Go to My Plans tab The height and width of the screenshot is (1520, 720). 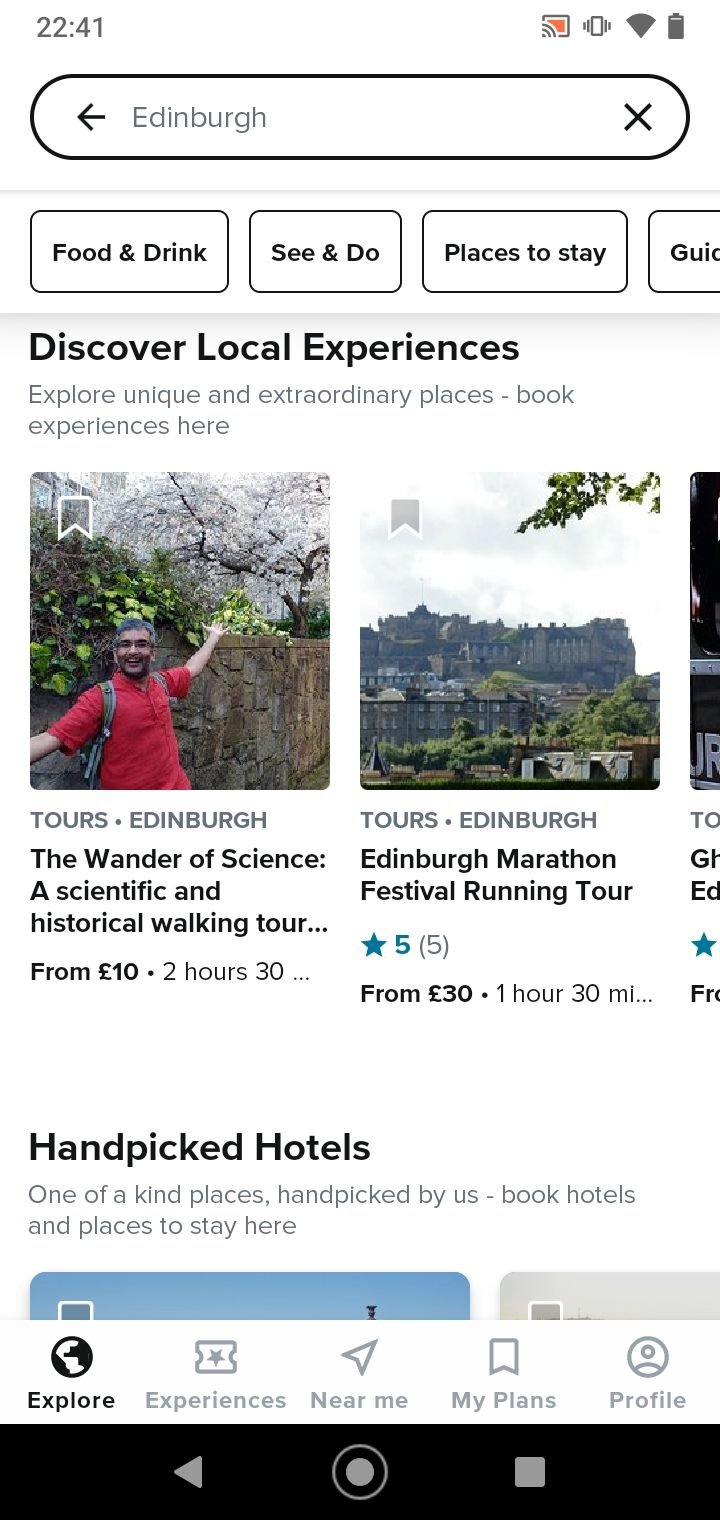(x=503, y=1374)
